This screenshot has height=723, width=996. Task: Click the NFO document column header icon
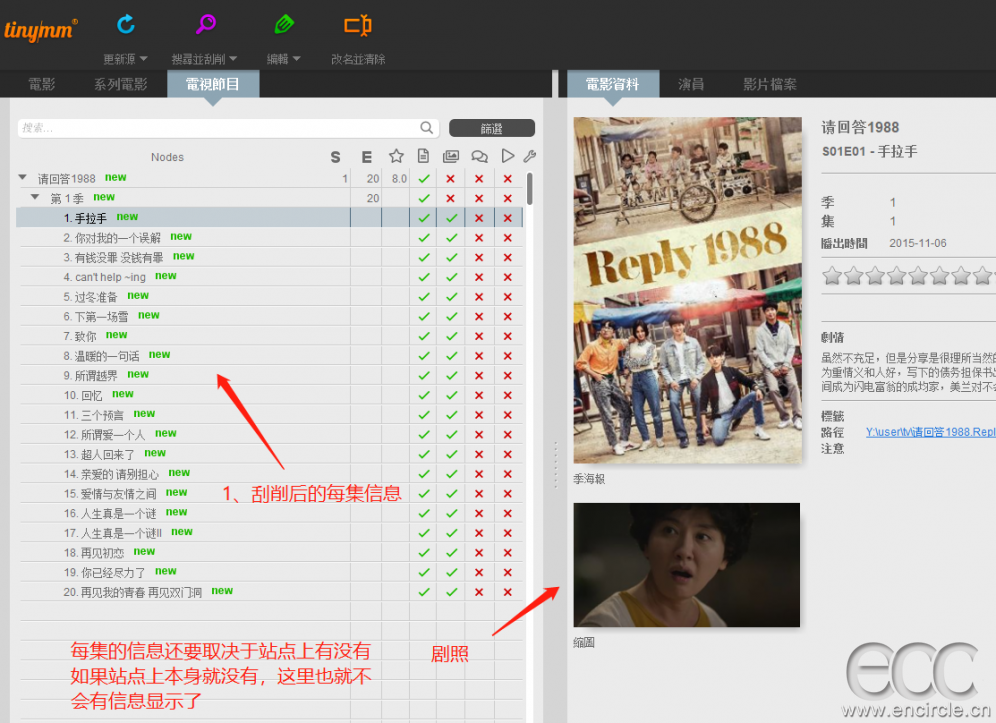(x=423, y=156)
